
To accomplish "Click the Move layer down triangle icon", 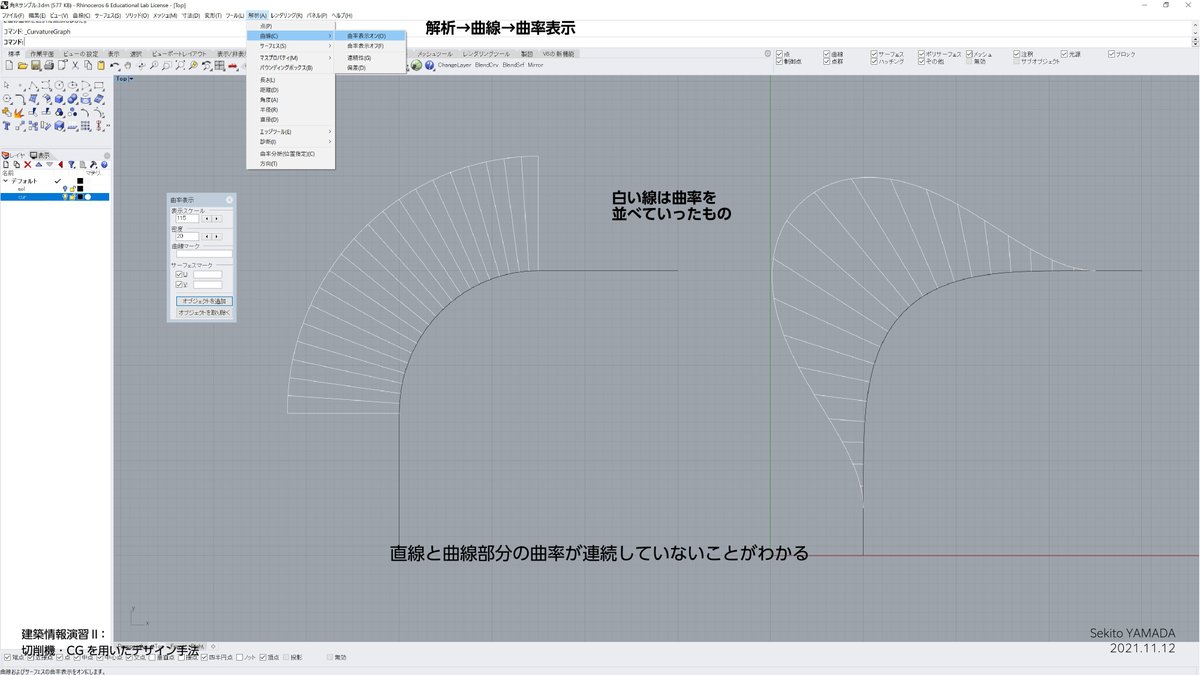I will coord(50,164).
